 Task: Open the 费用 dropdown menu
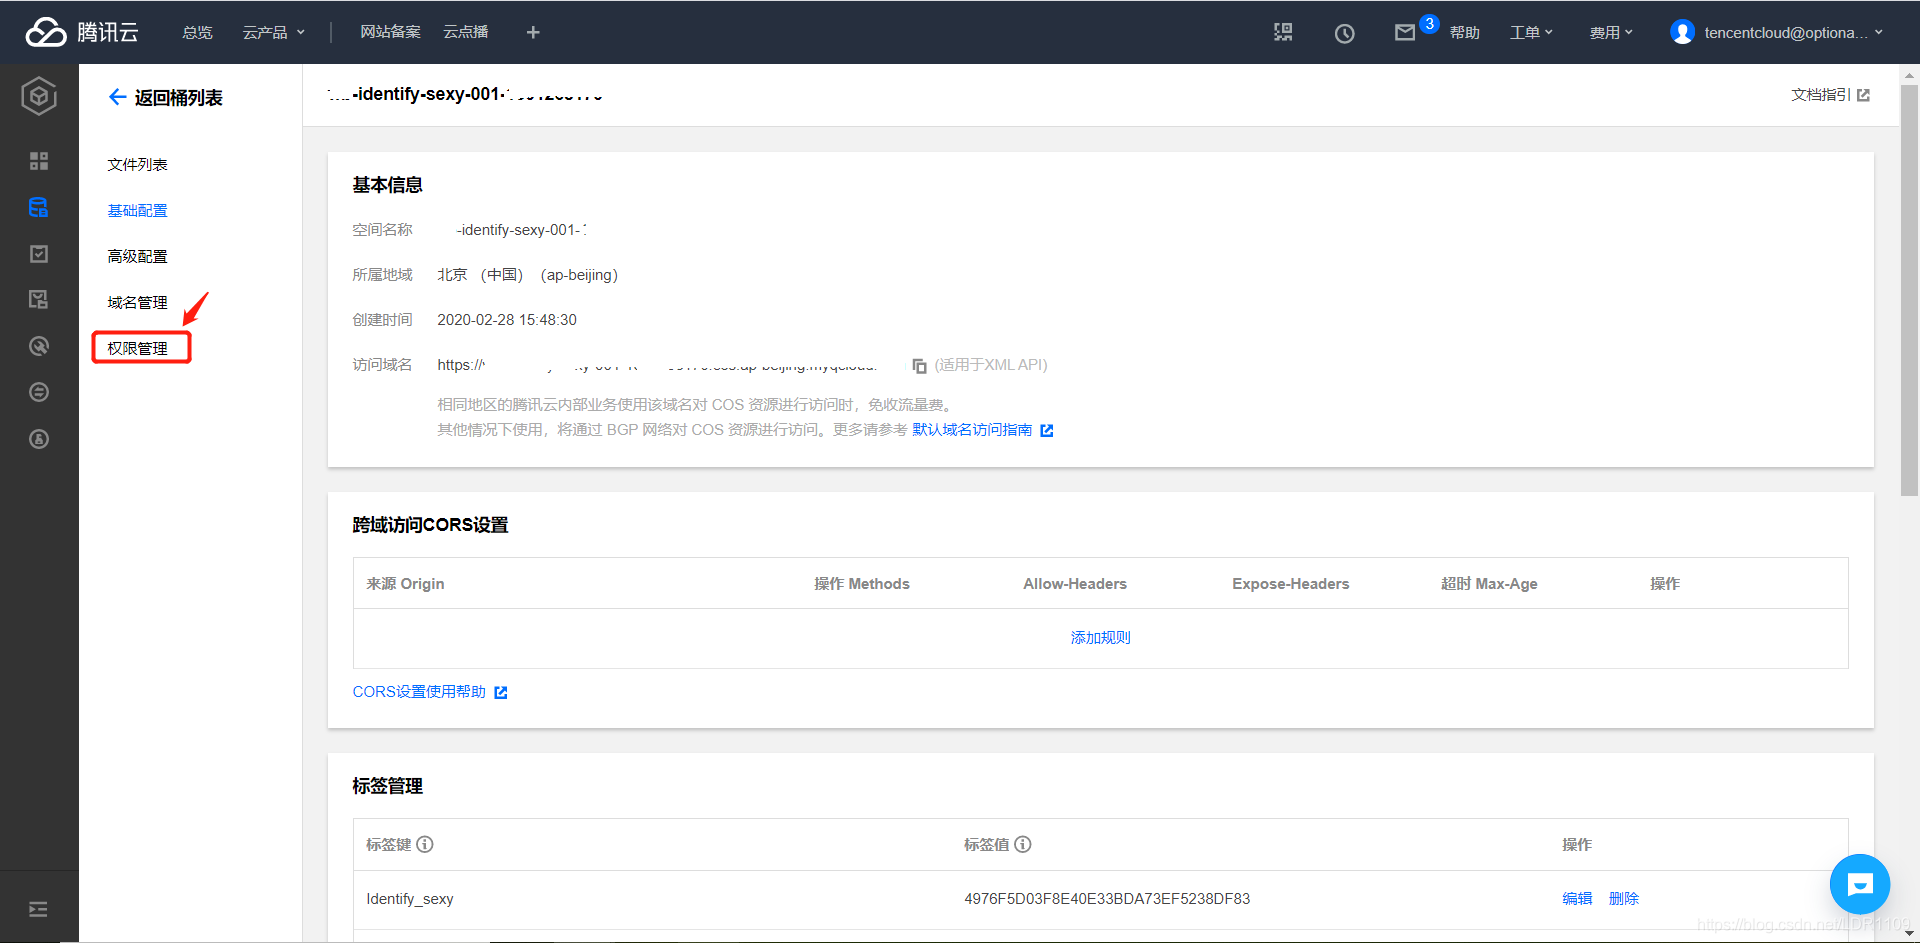[x=1610, y=31]
